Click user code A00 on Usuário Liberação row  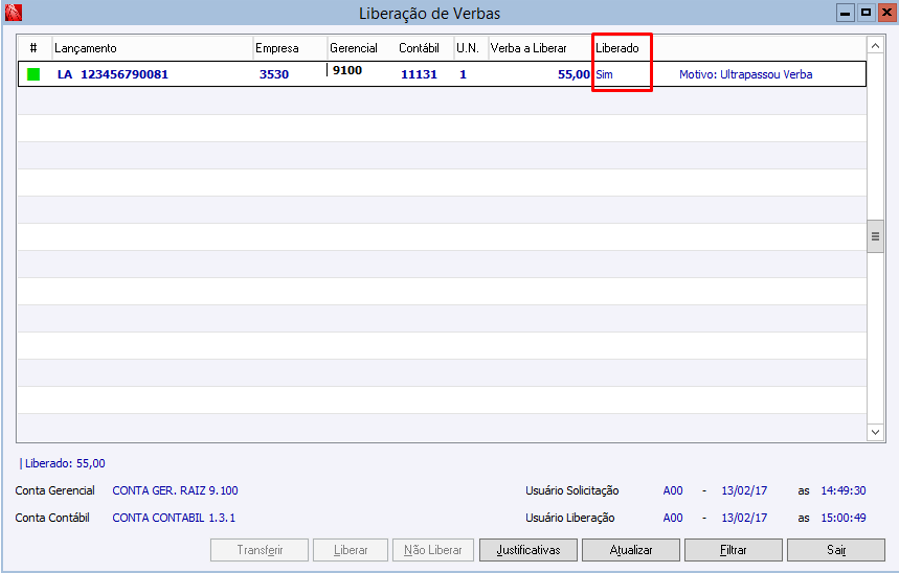point(673,518)
